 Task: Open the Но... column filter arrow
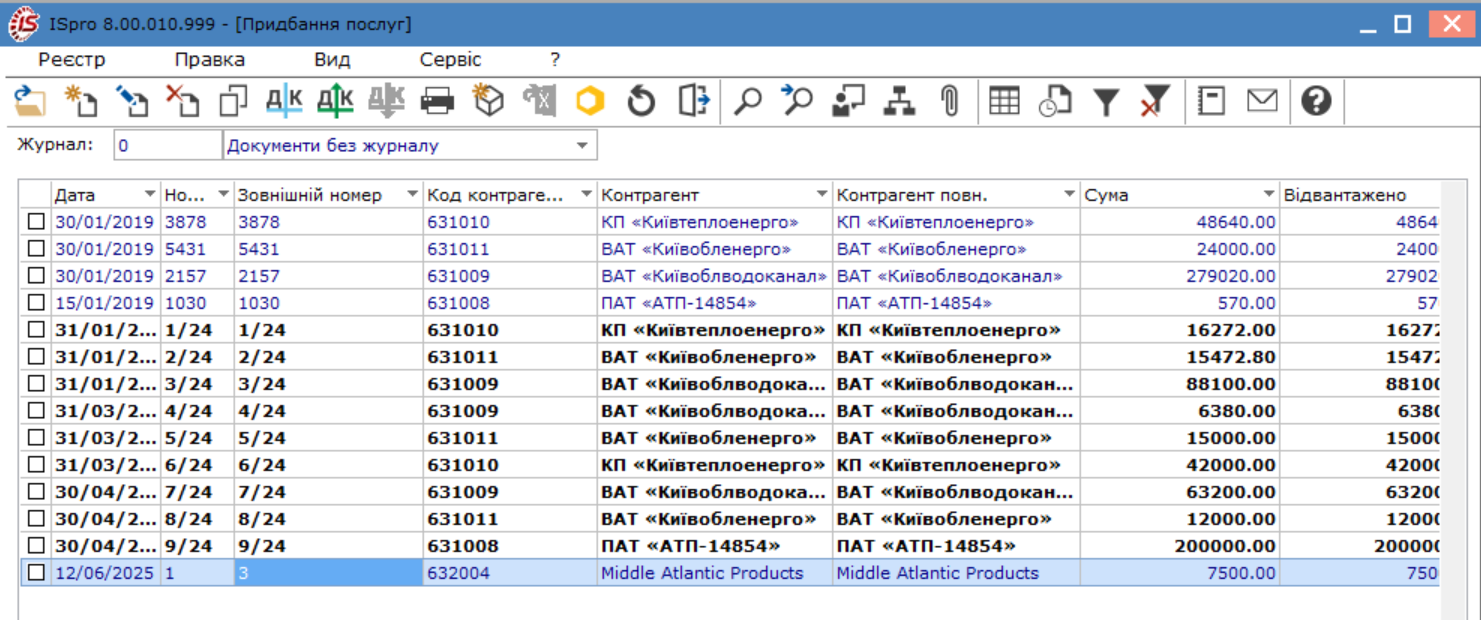[x=223, y=195]
